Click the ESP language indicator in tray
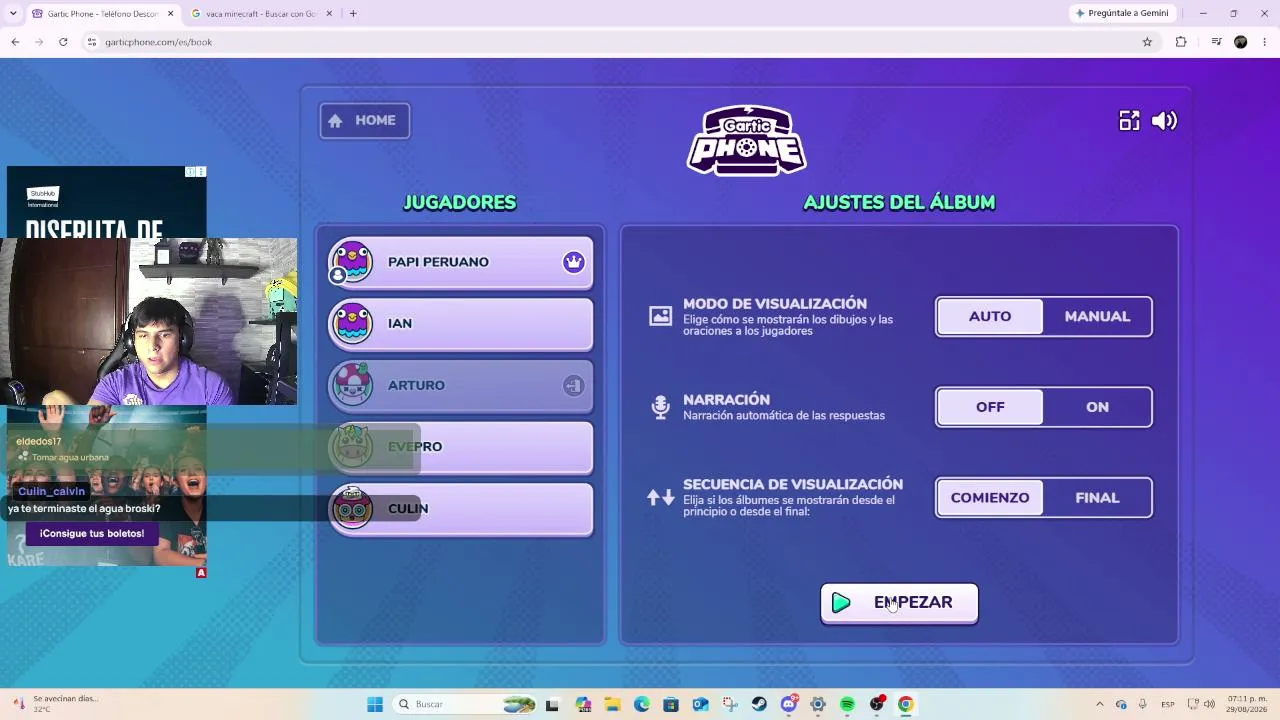This screenshot has height=720, width=1280. click(x=1167, y=704)
